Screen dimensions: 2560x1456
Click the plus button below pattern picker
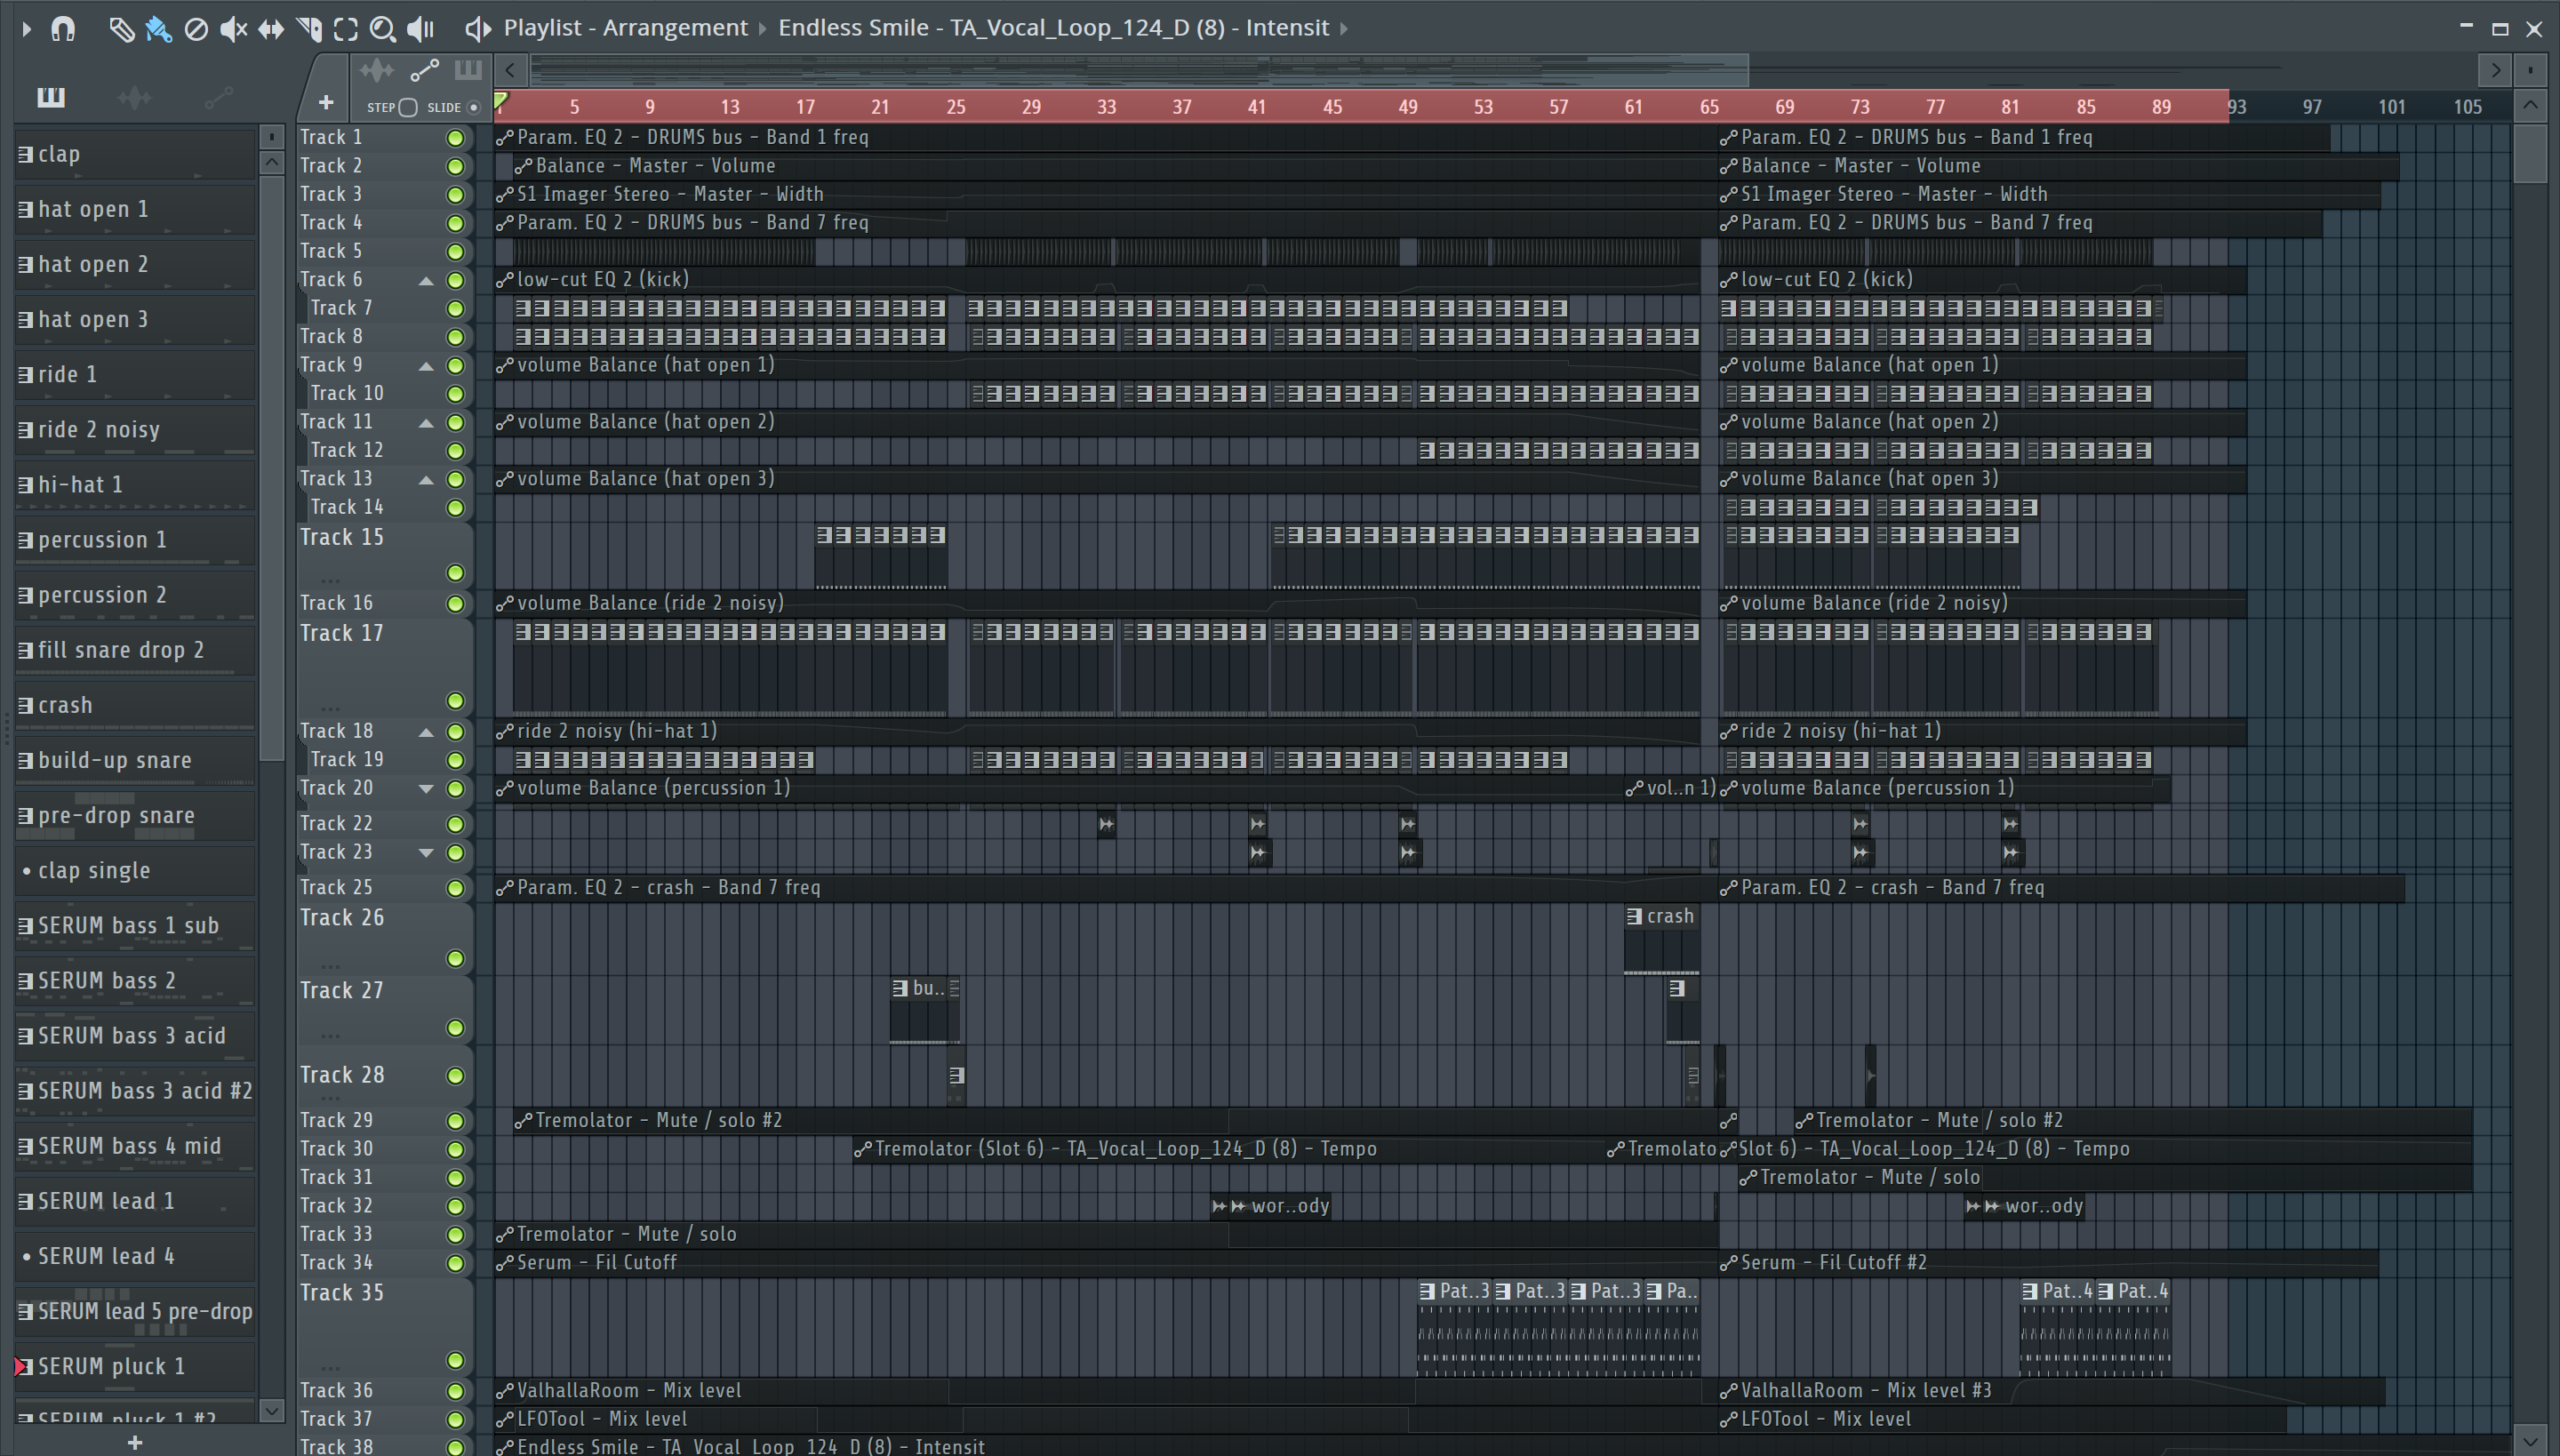pos(135,1442)
